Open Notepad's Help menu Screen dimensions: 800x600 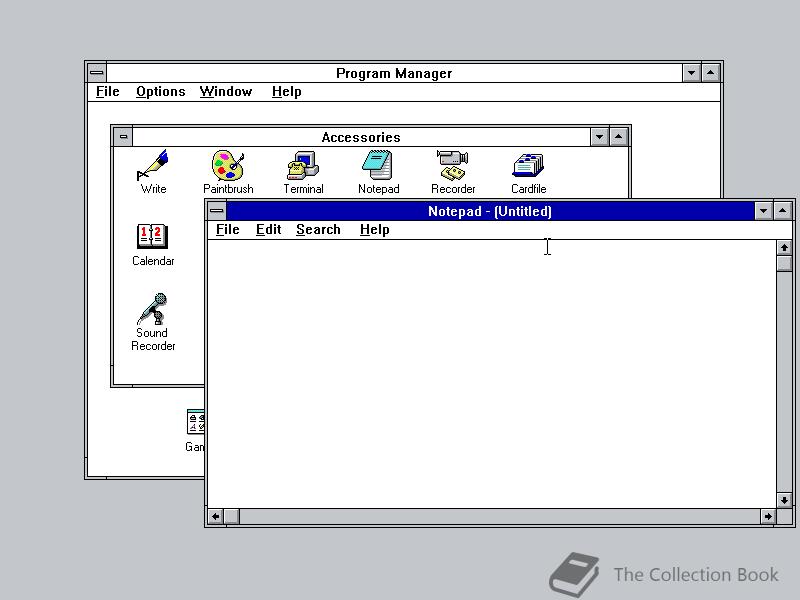pos(374,230)
